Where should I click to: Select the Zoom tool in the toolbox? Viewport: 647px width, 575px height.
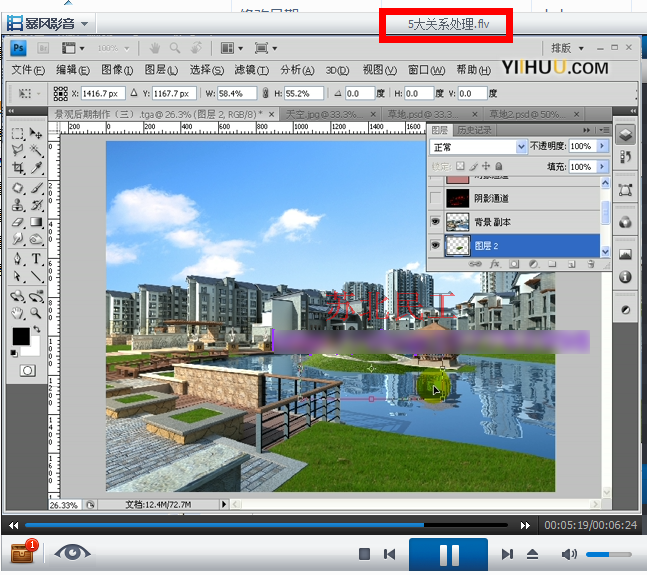[x=36, y=313]
